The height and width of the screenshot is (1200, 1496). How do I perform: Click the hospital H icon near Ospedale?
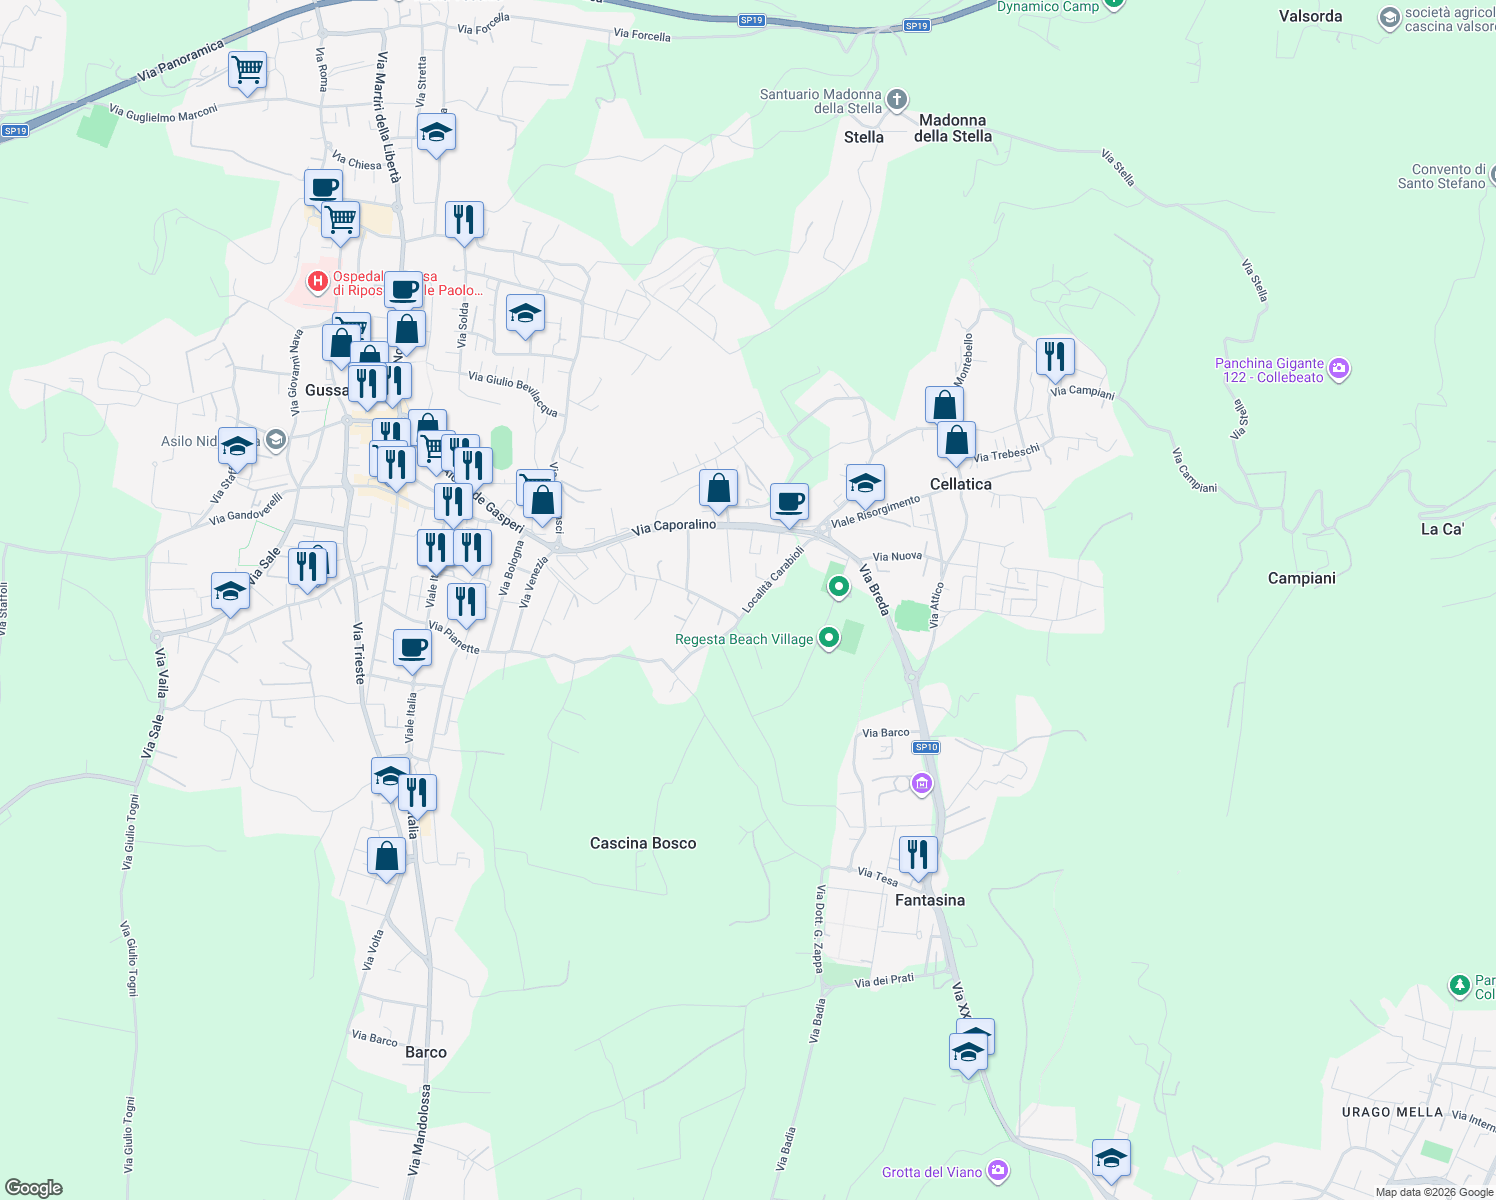point(318,281)
